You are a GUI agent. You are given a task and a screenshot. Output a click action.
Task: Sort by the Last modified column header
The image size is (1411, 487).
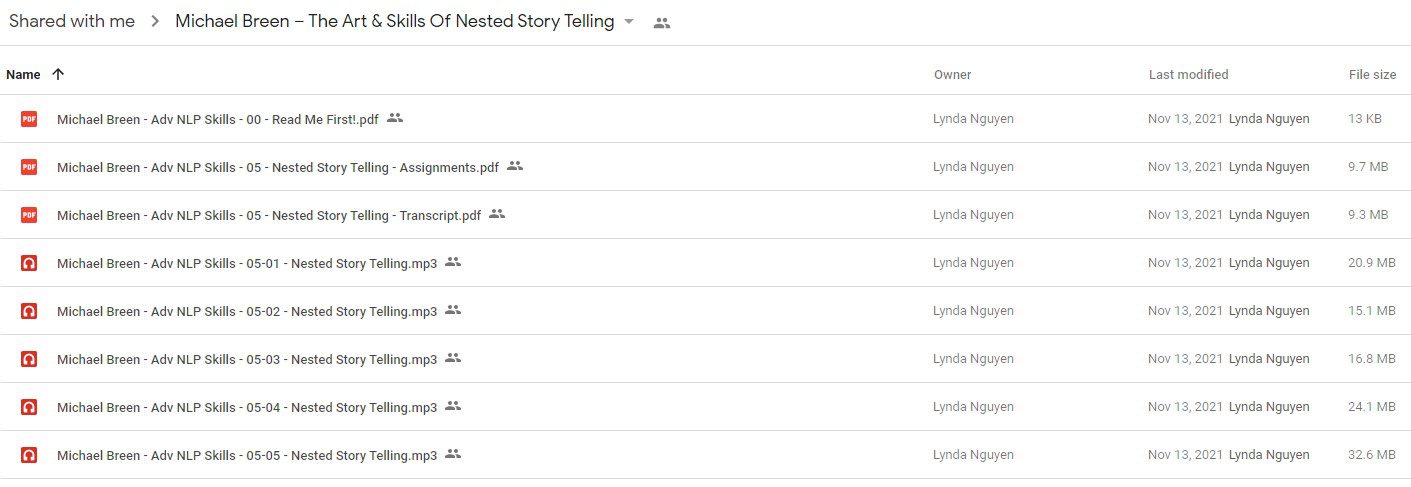(x=1188, y=74)
